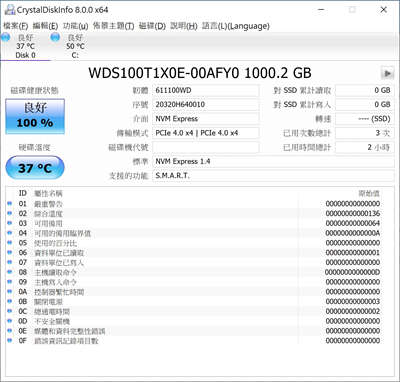The height and width of the screenshot is (382, 400).
Task: Click the drive title WDS100T1X0E-00AFY0 1000.2 GB
Action: point(200,73)
